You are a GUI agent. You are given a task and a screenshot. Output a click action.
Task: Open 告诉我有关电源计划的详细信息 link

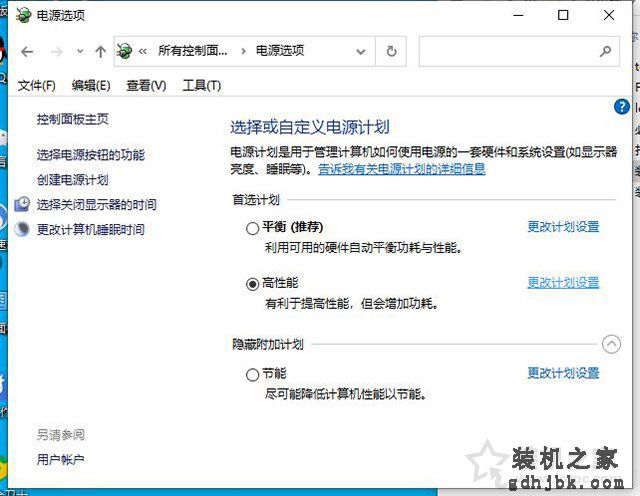pos(402,169)
